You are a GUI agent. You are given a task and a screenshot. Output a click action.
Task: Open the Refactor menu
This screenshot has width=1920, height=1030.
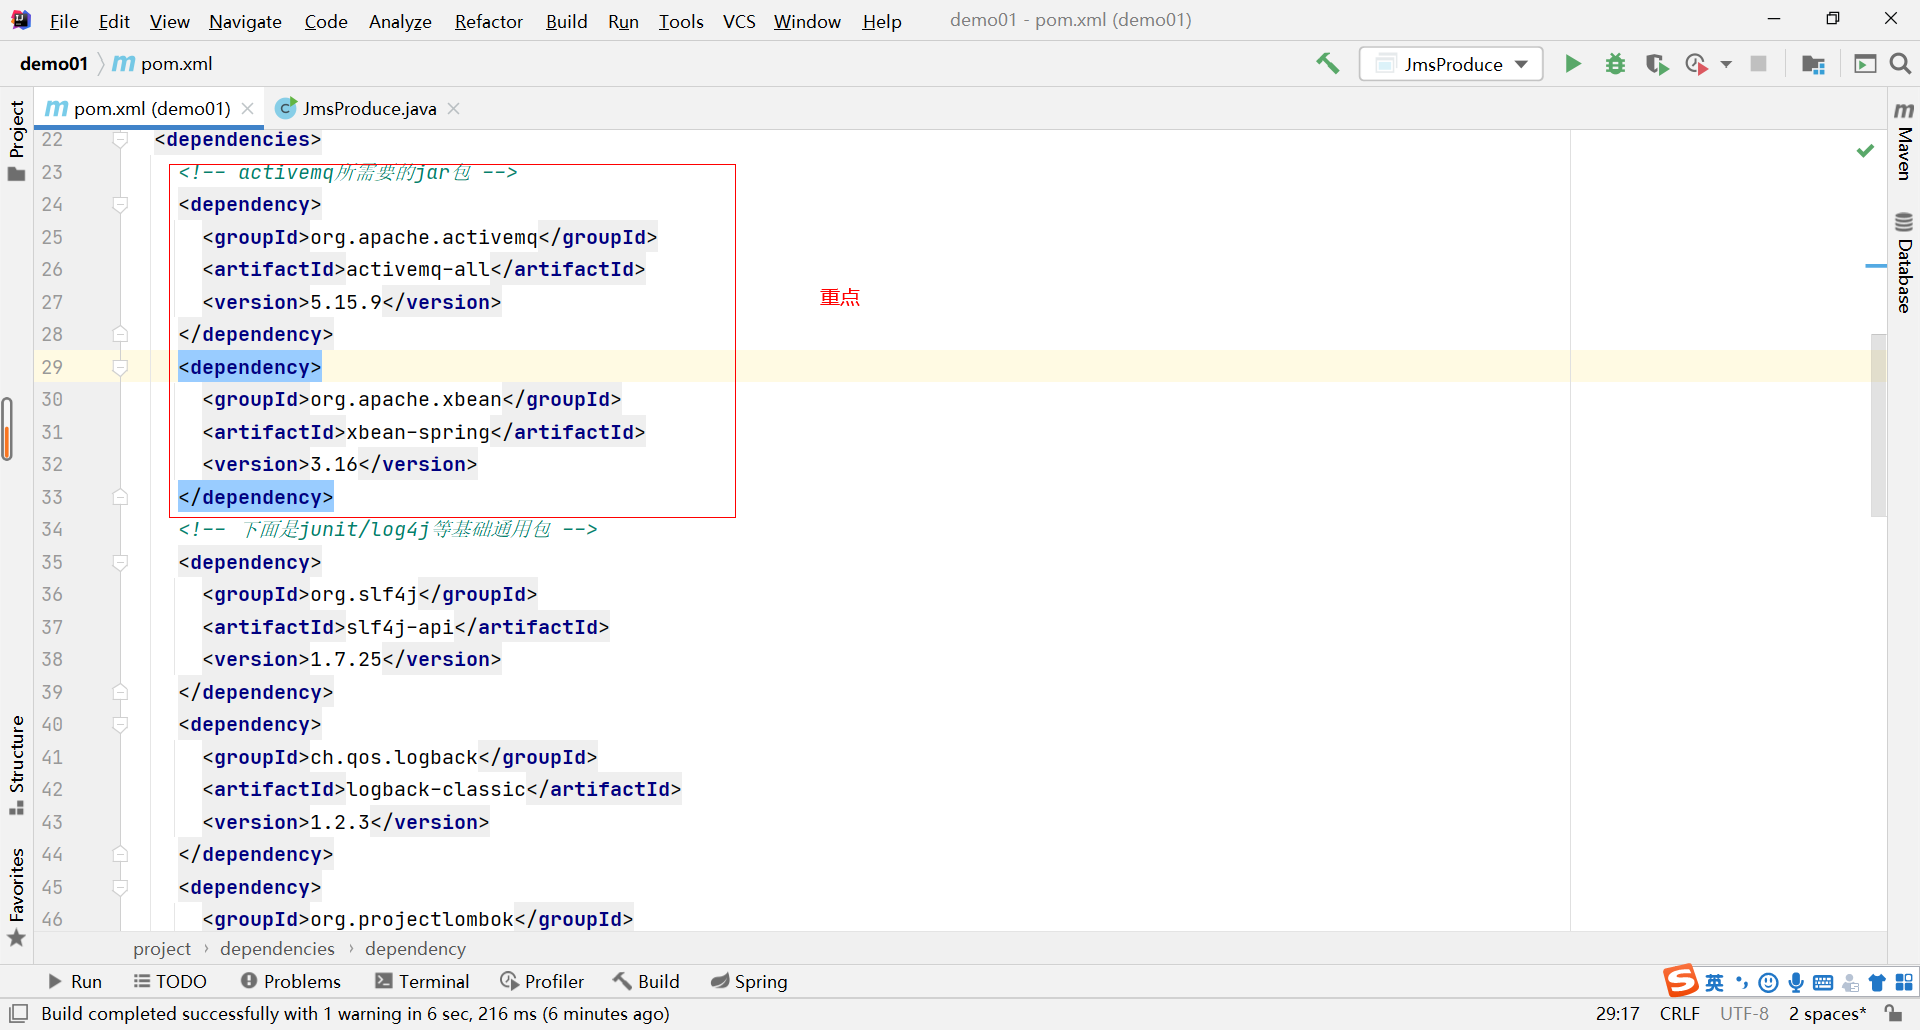click(x=488, y=21)
